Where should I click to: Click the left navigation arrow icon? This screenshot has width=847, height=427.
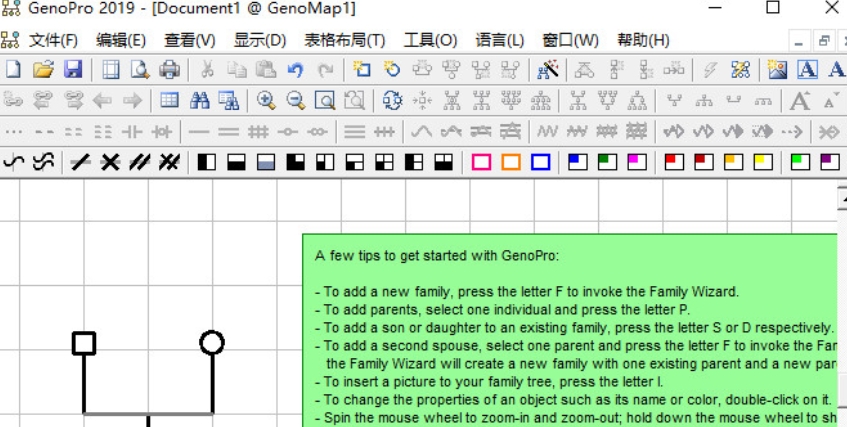click(103, 101)
